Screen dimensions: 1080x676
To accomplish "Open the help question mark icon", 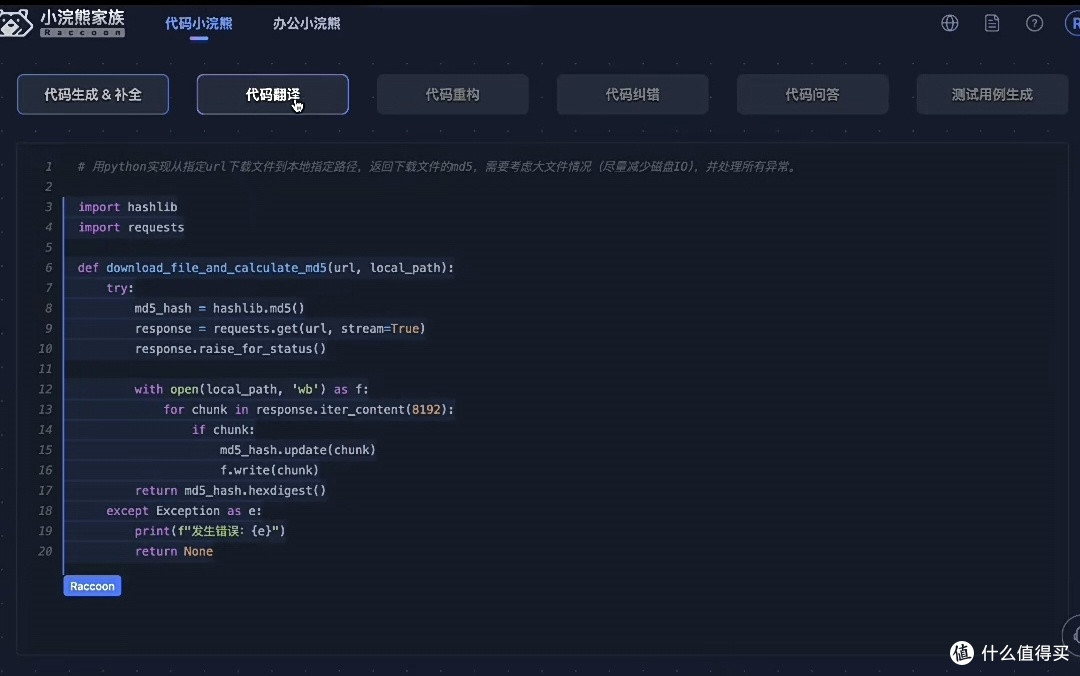I will click(x=1035, y=23).
